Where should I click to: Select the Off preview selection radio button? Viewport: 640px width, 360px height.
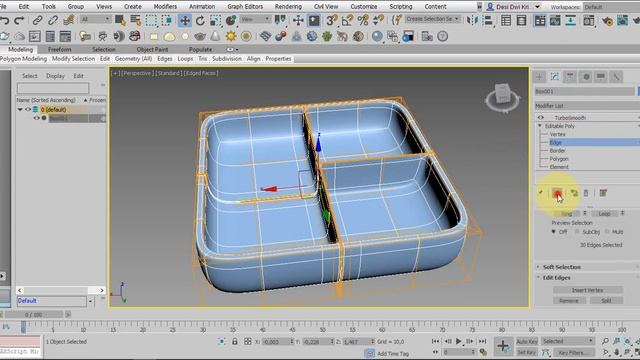pyautogui.click(x=554, y=231)
